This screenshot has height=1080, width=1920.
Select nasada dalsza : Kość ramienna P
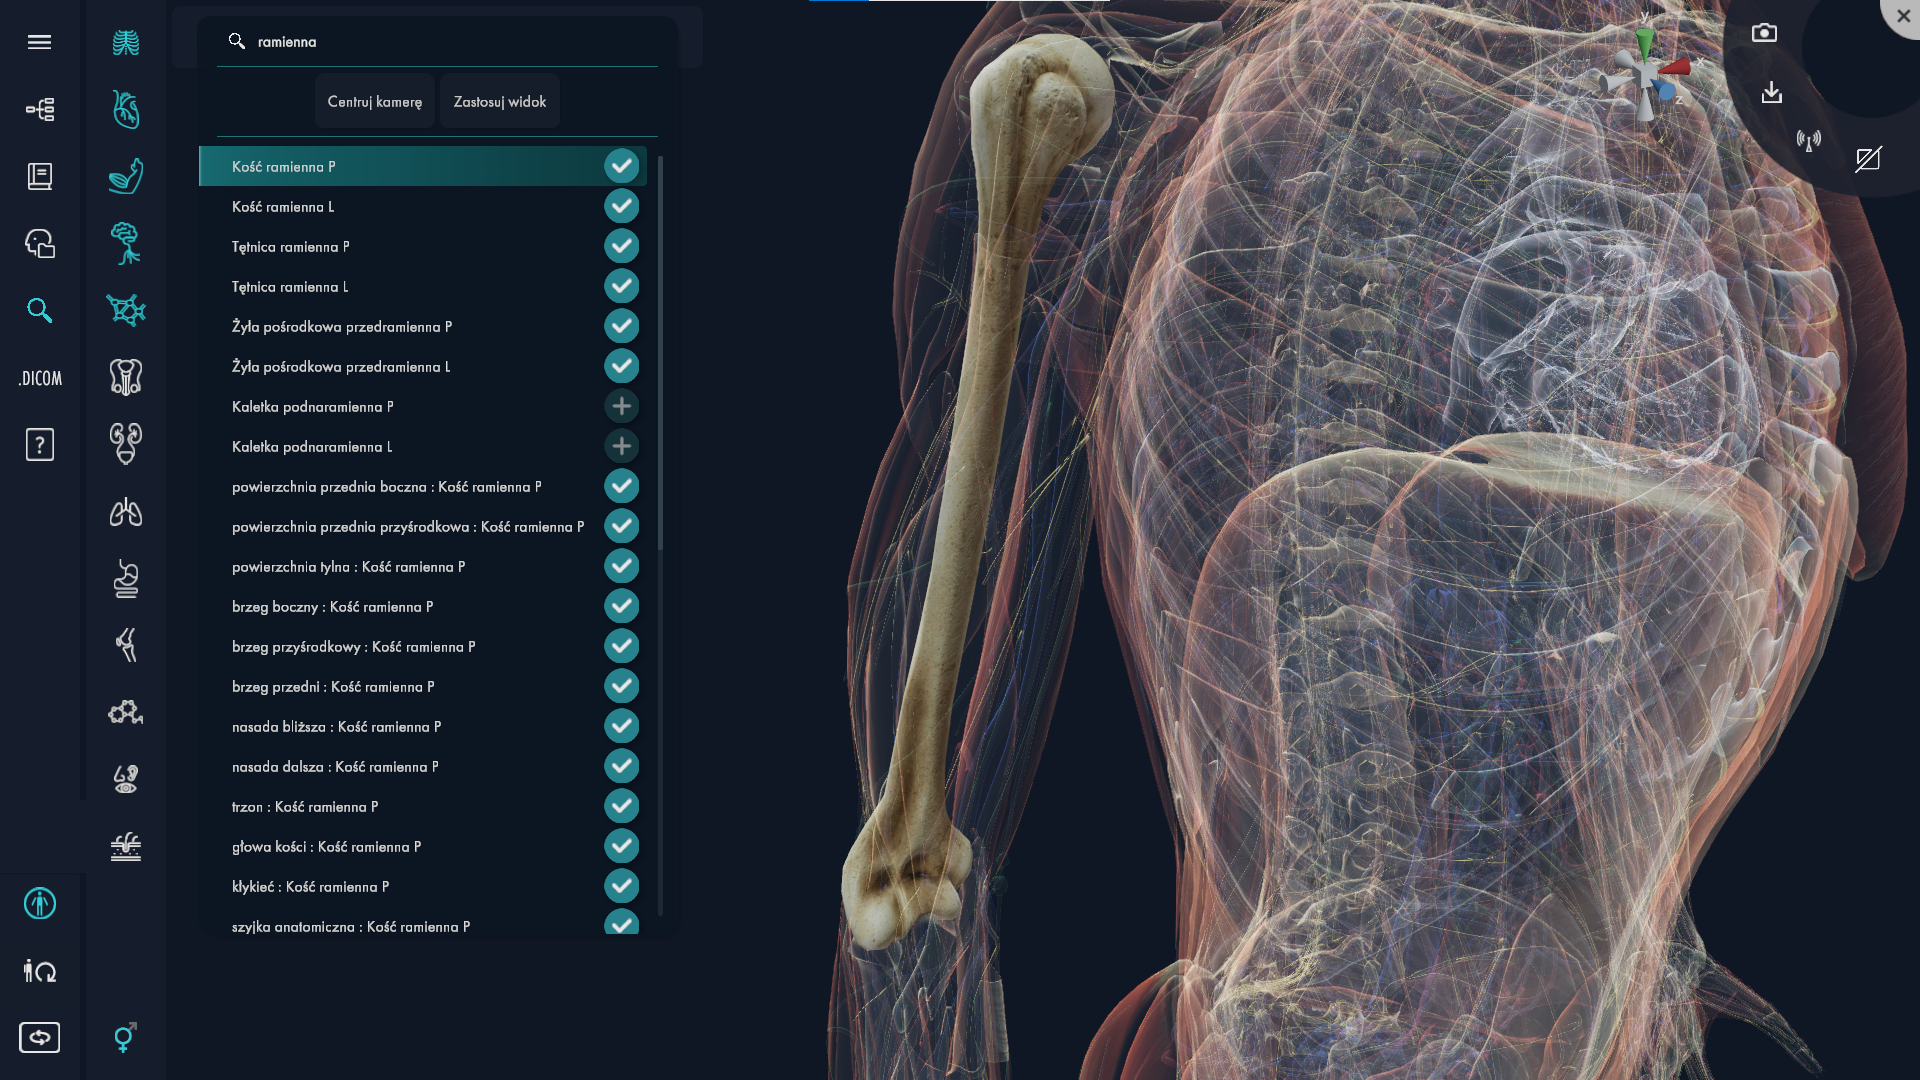(x=423, y=766)
